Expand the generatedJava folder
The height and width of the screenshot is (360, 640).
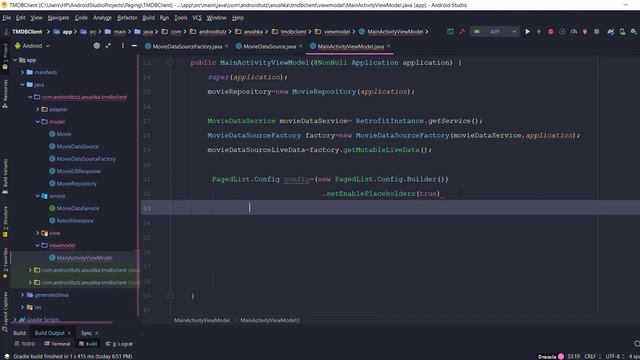22,295
